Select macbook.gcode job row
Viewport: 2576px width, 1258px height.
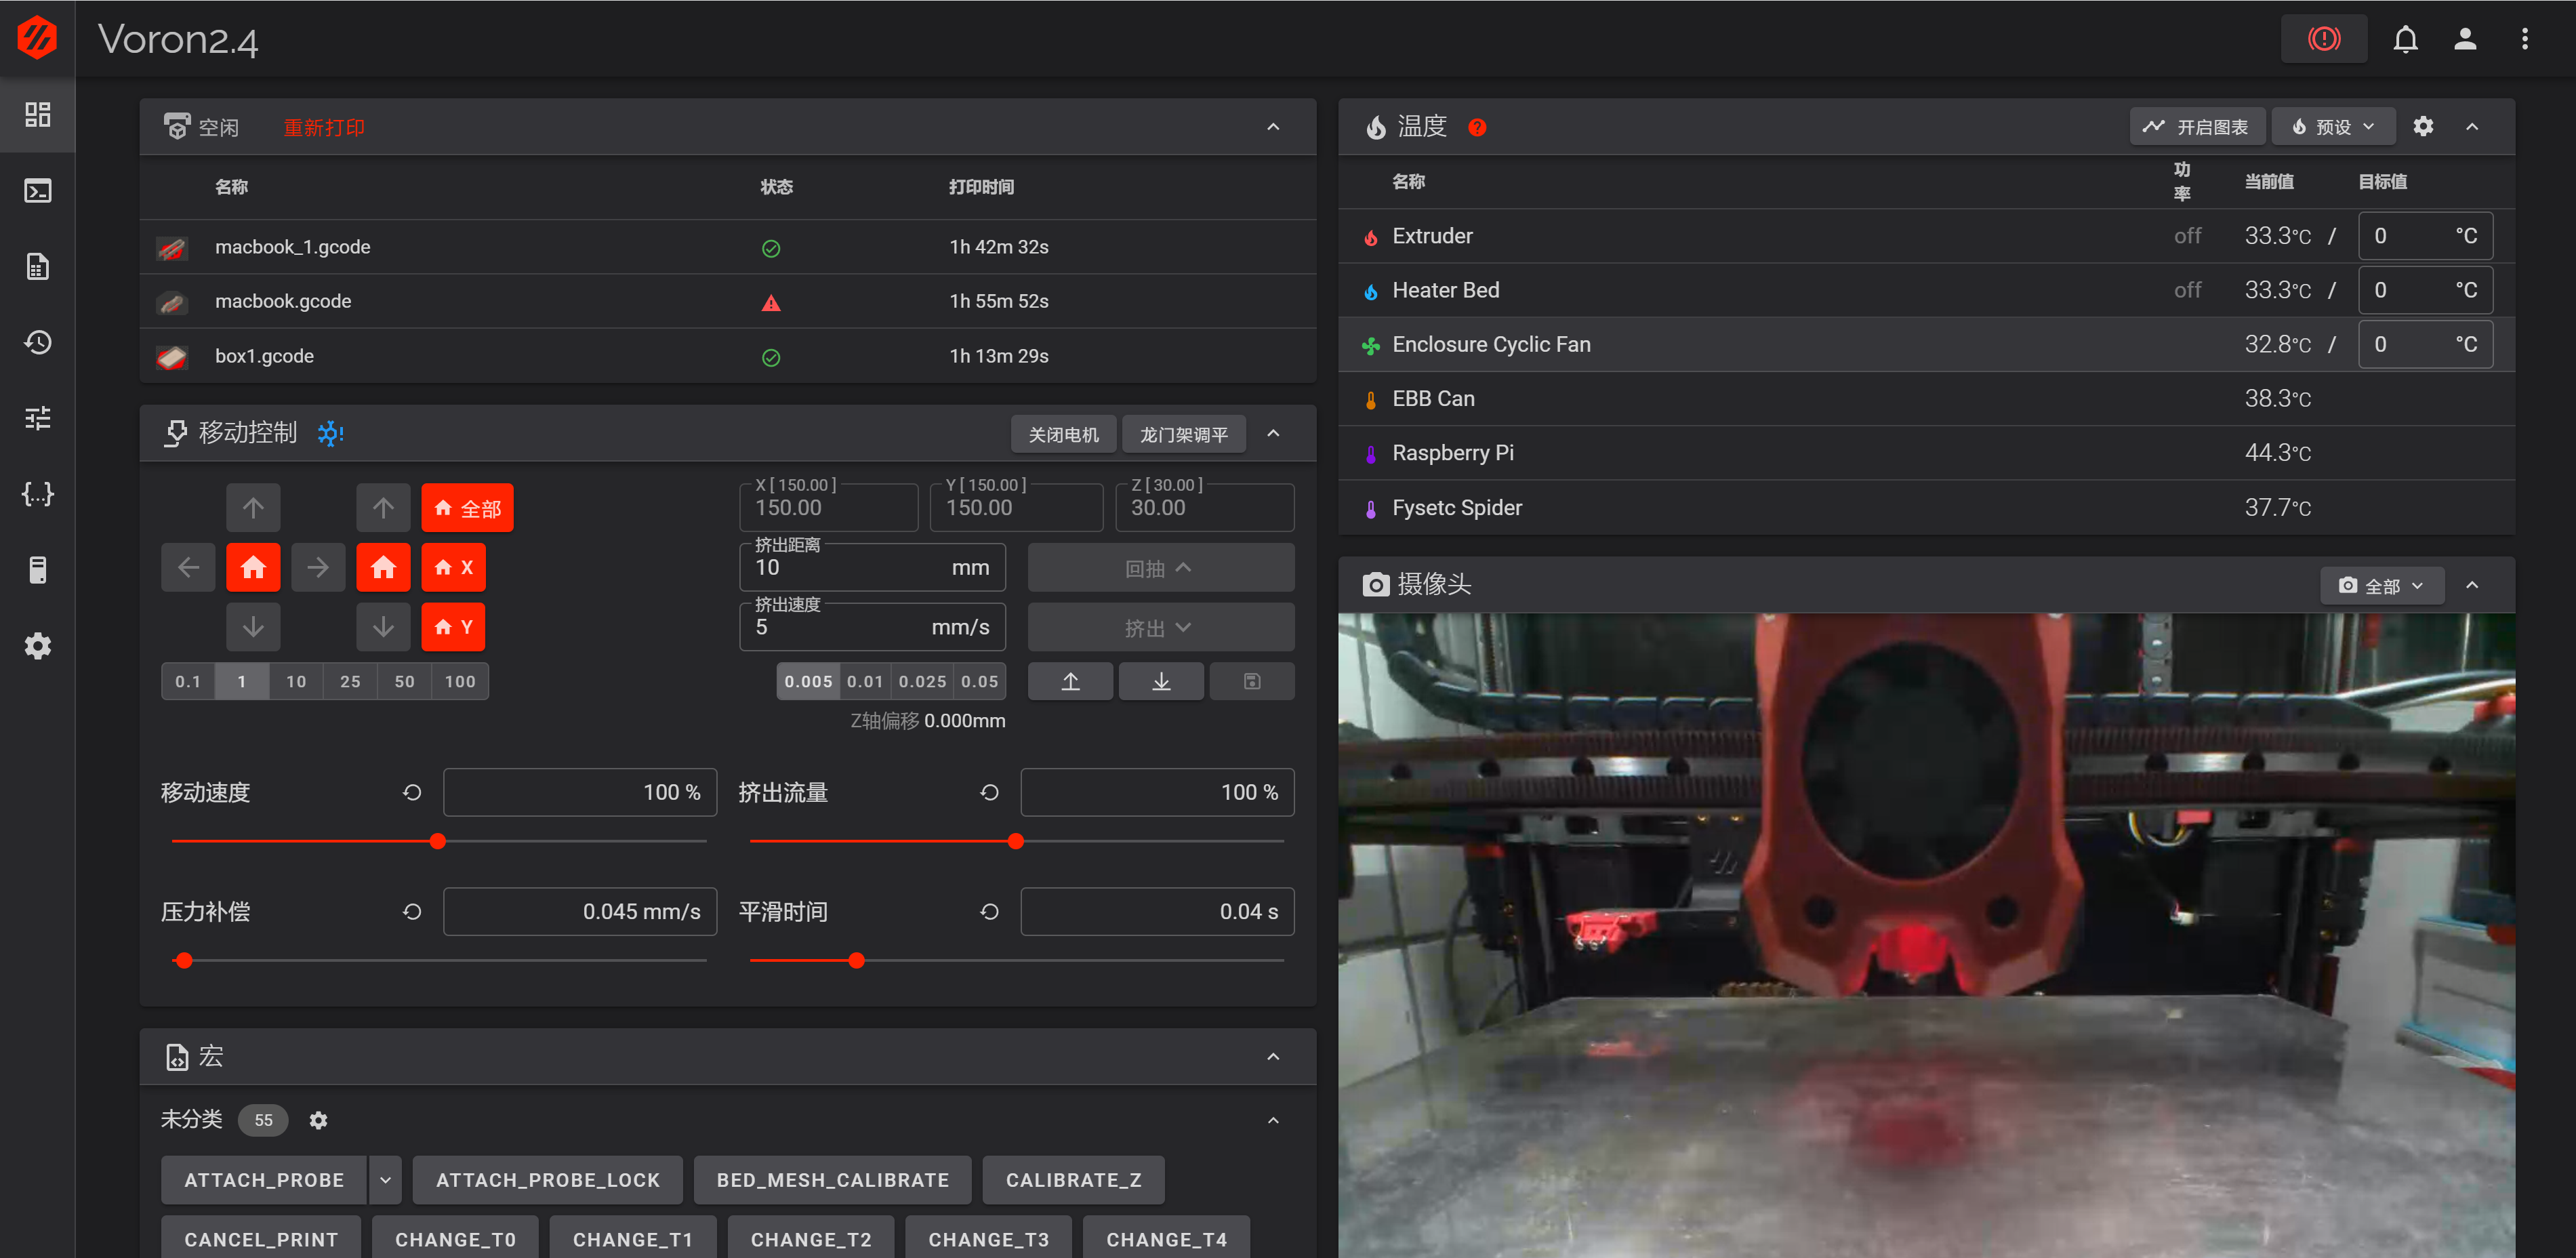(283, 301)
